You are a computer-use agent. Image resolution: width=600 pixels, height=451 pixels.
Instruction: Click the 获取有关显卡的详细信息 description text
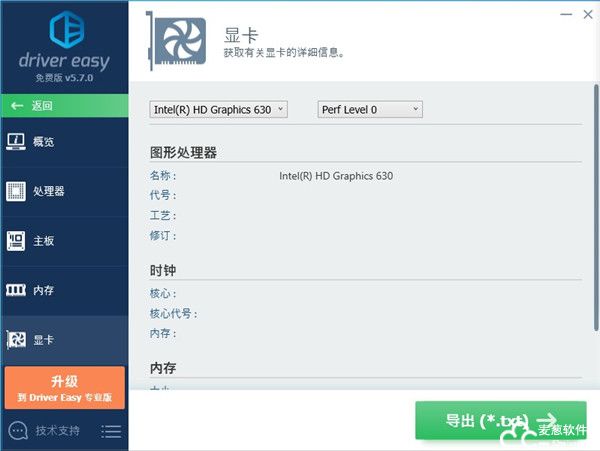pos(284,52)
